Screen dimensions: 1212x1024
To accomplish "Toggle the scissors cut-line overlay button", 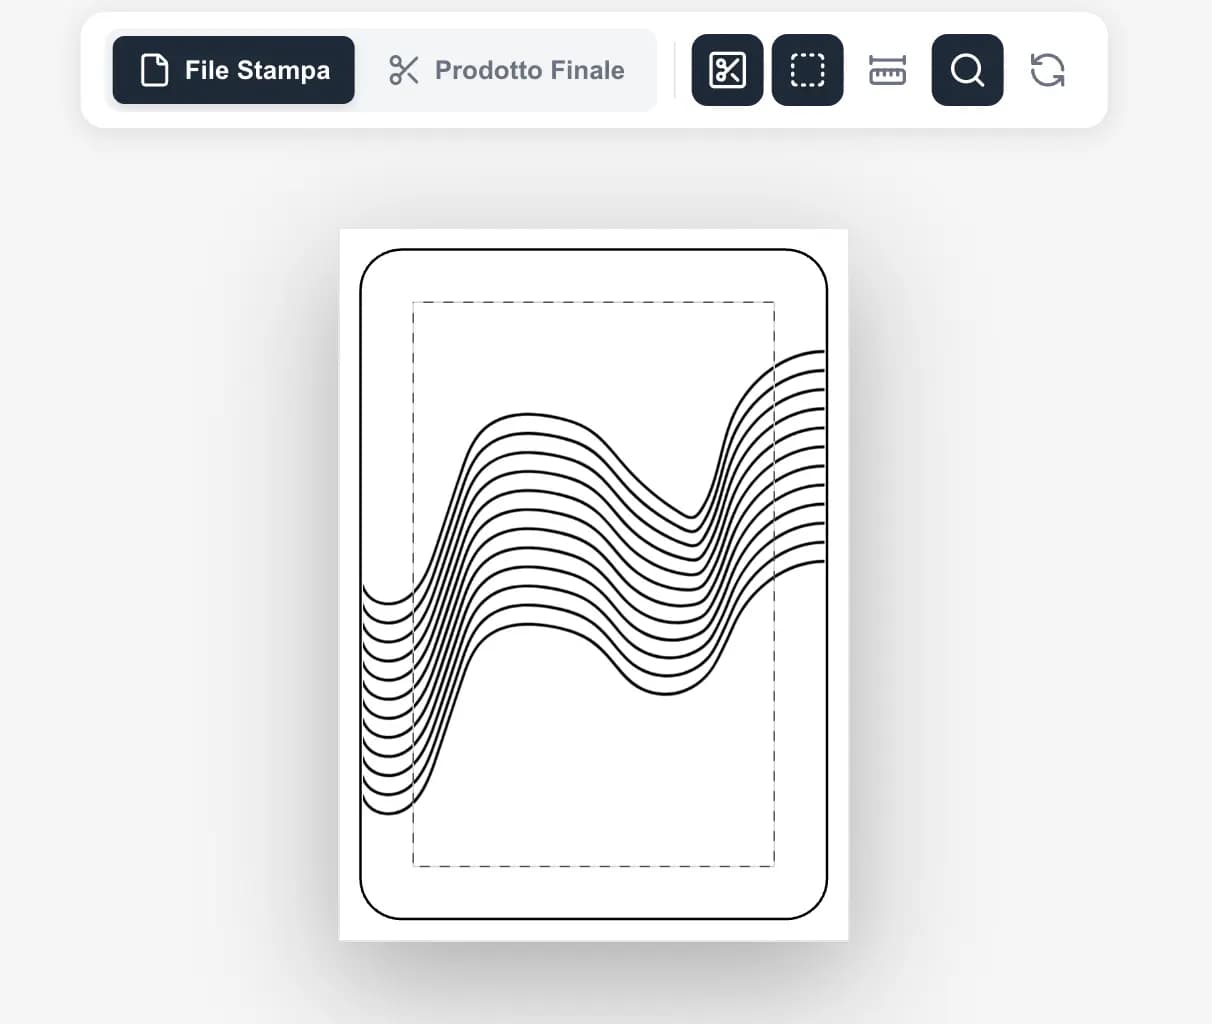I will (x=727, y=70).
